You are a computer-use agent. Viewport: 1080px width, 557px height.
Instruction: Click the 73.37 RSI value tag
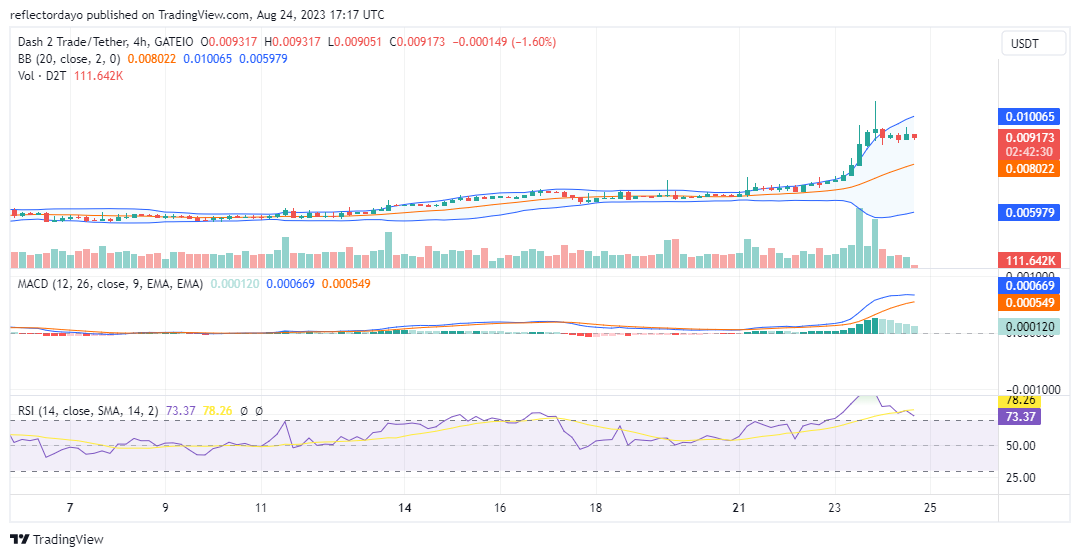click(x=1019, y=417)
